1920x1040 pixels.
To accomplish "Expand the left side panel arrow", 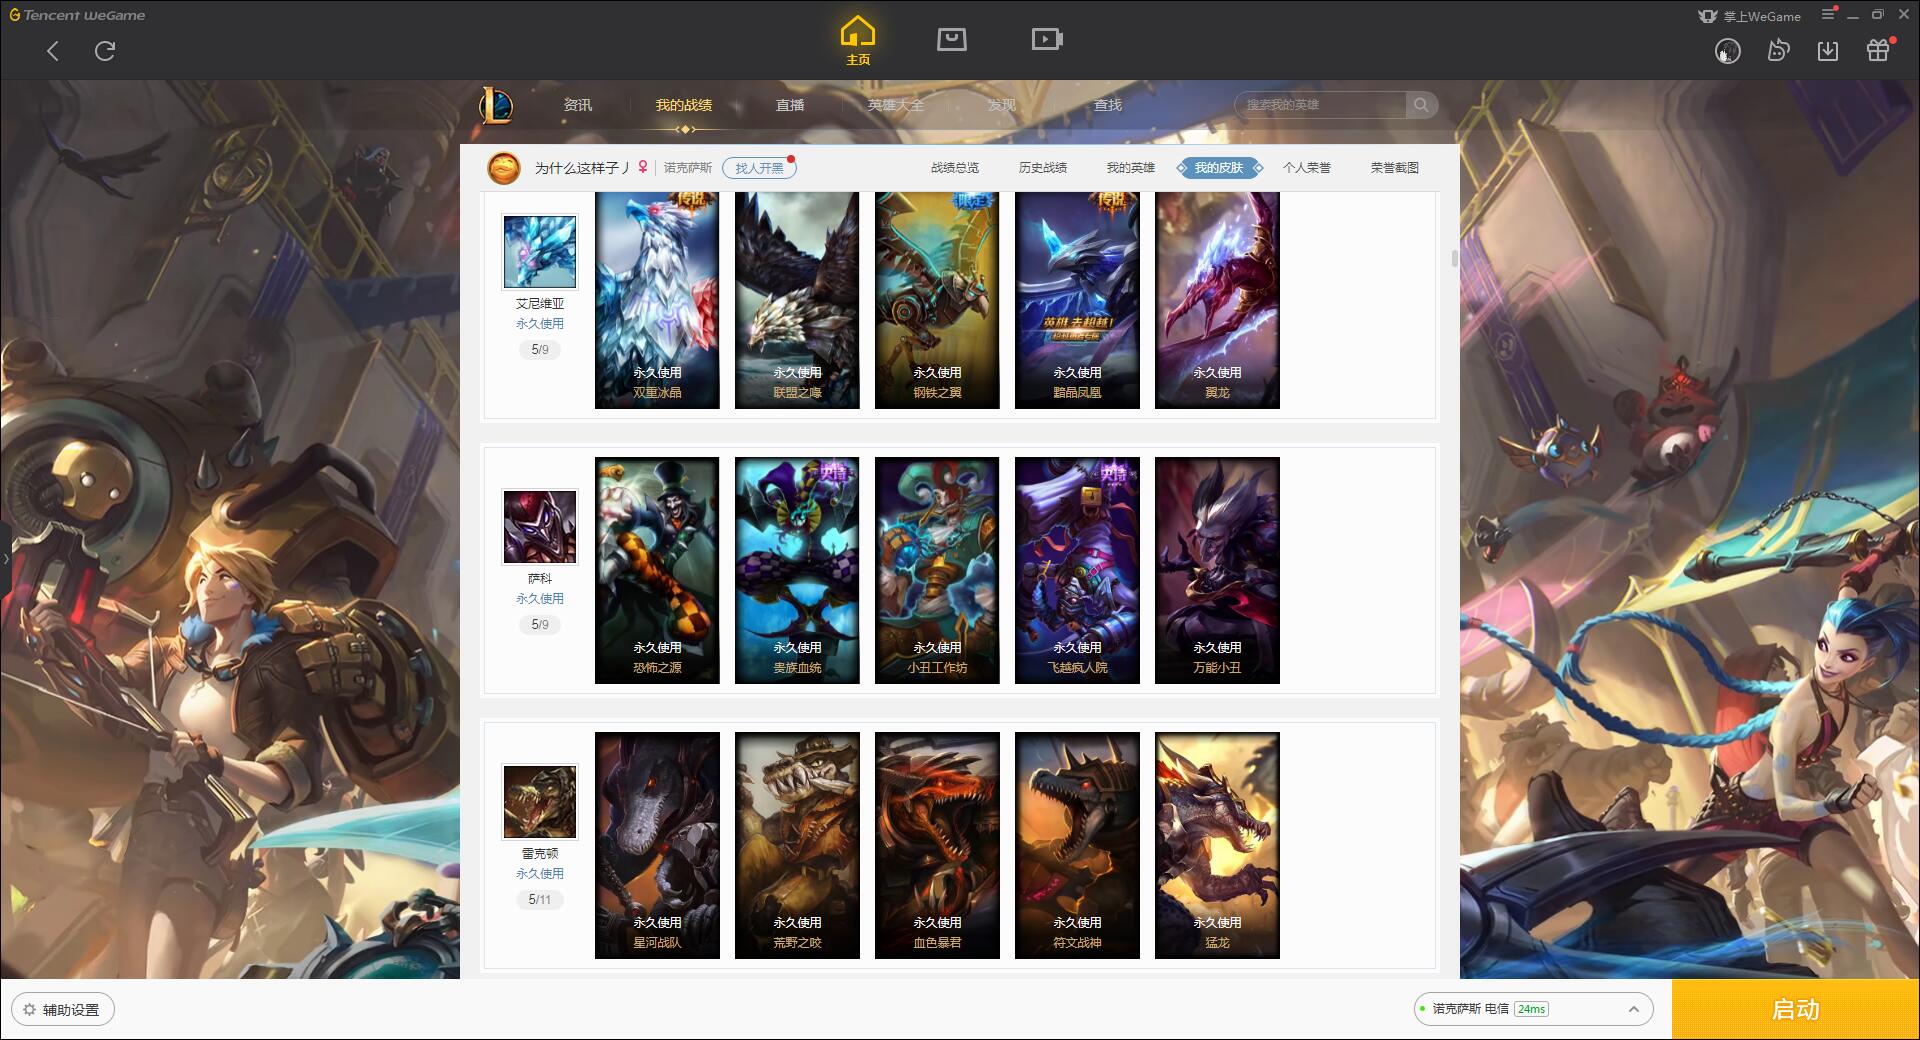I will click(x=5, y=559).
